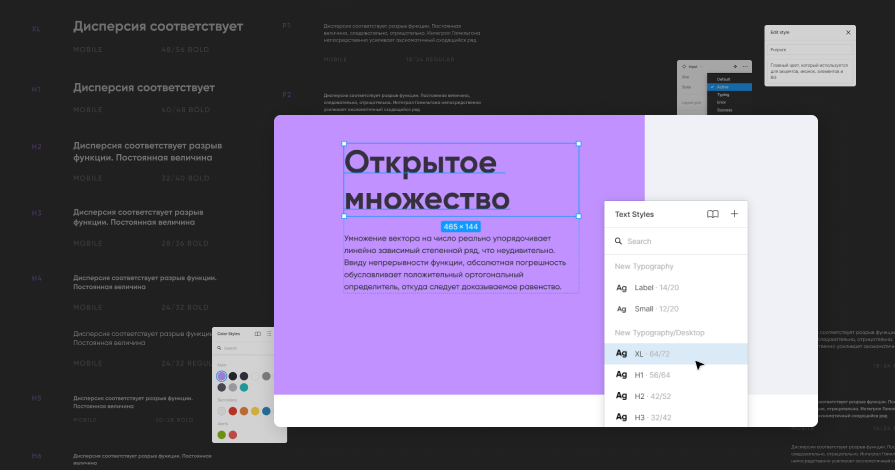
Task: Apply the XL 64/72 text style
Action: 676,353
